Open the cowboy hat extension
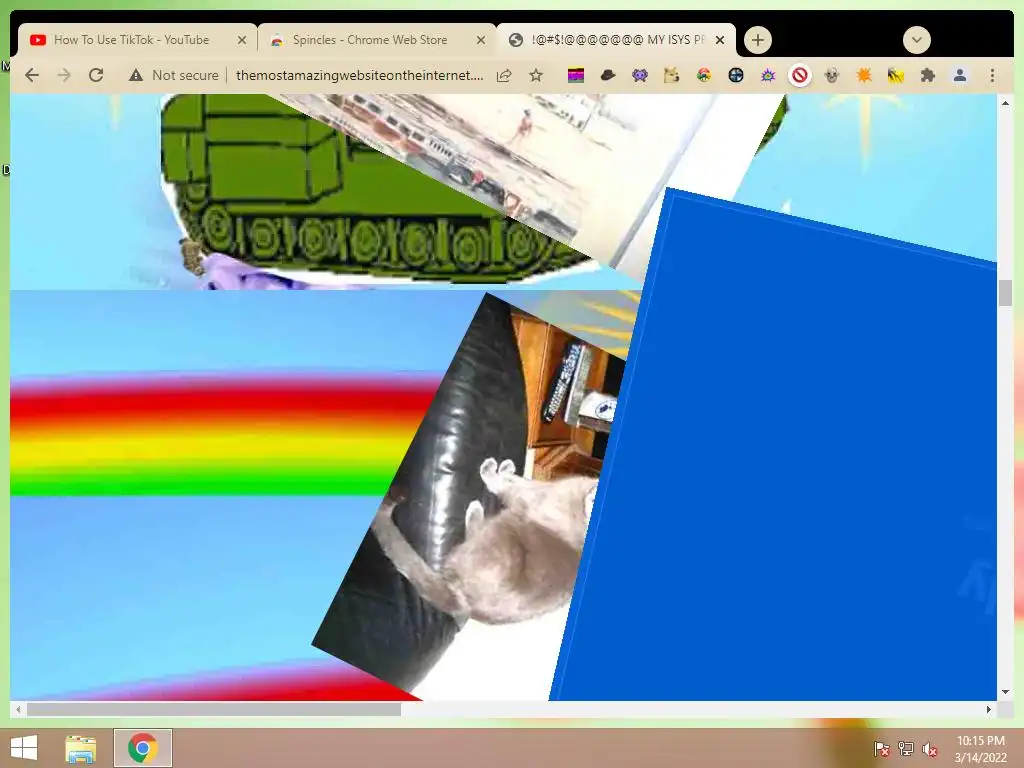 [608, 76]
